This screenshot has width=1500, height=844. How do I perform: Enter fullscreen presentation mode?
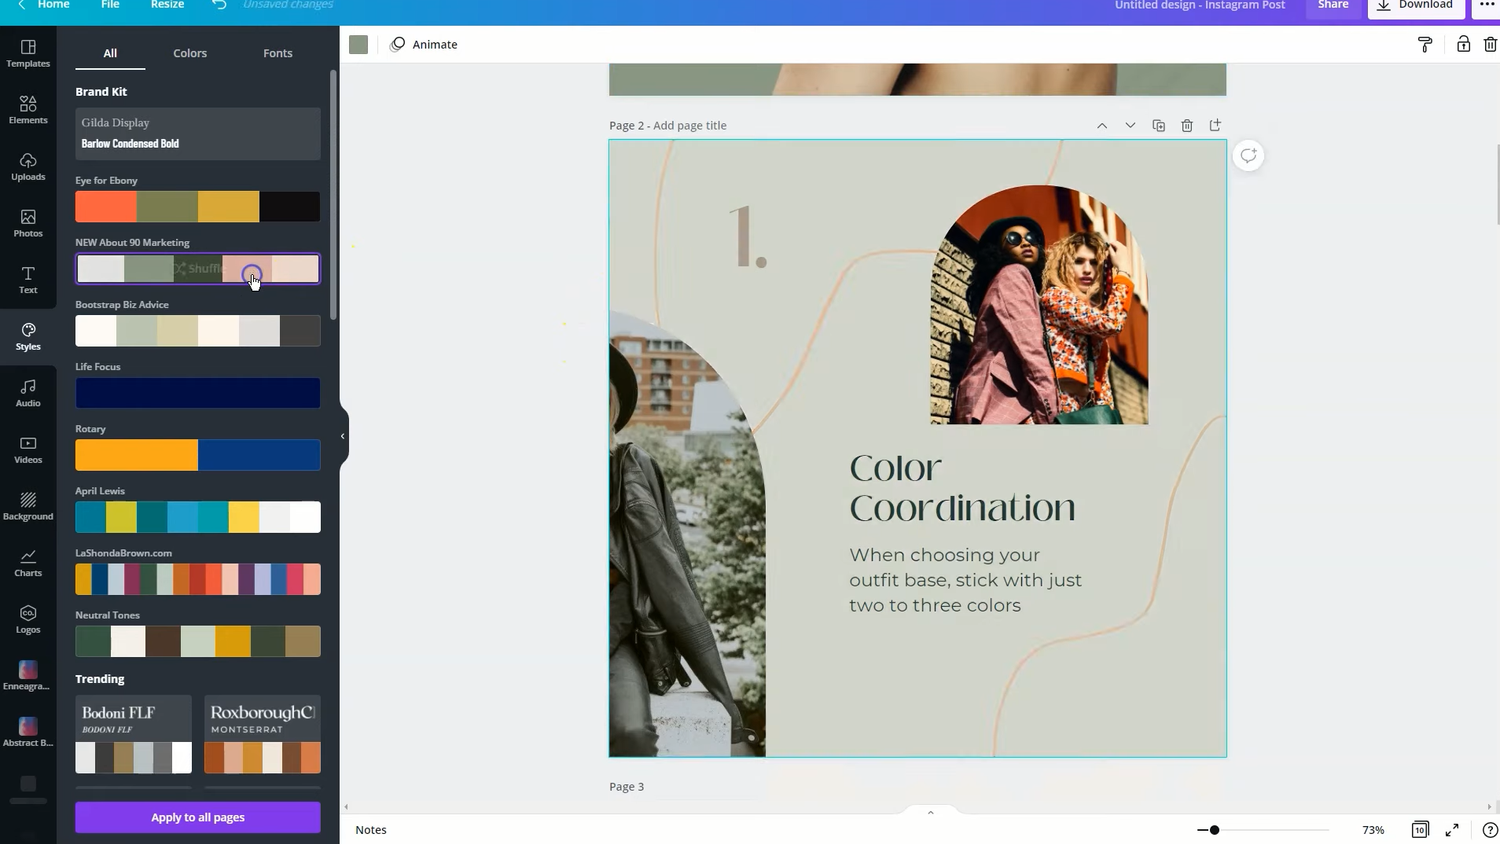click(1452, 829)
